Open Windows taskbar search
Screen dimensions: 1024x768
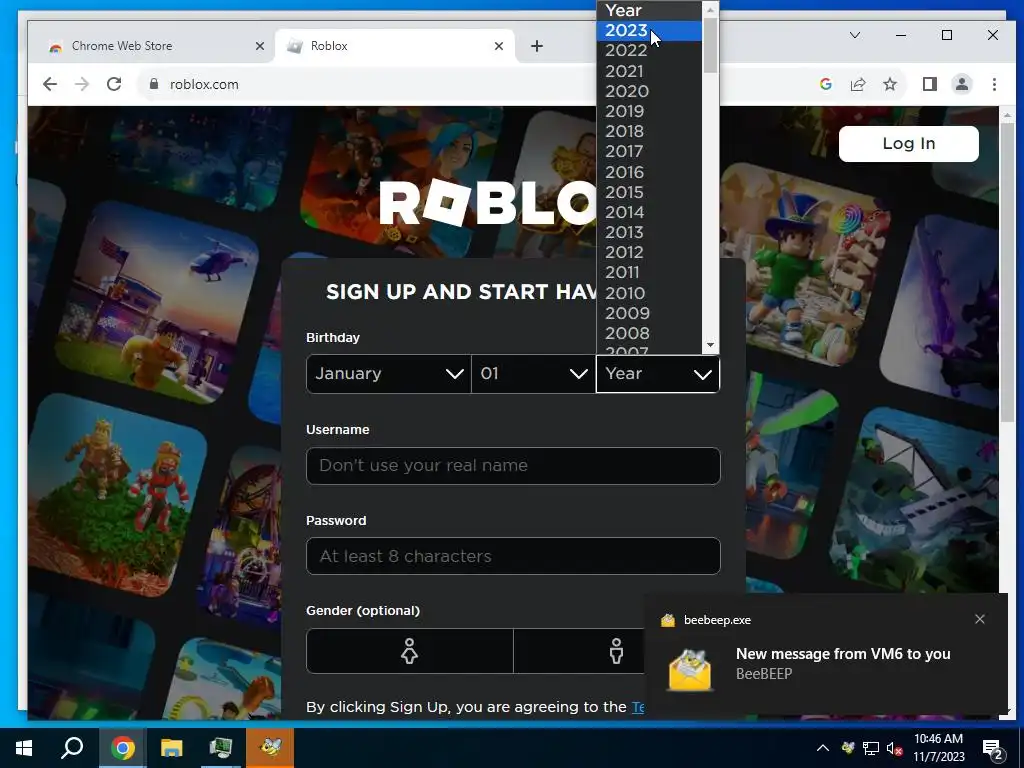pyautogui.click(x=72, y=748)
